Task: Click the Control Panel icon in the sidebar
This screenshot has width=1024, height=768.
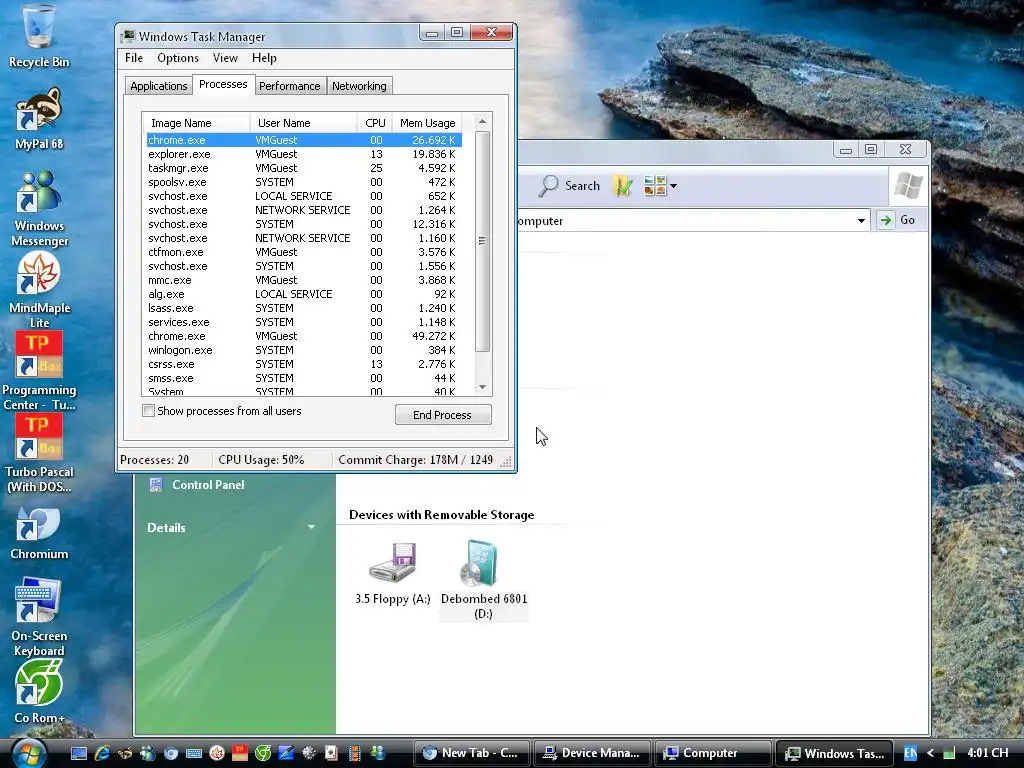Action: point(155,485)
